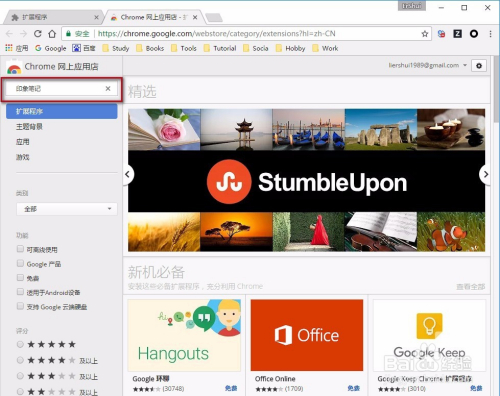Close the 扩展程序 tab
Image resolution: width=500 pixels, height=396 pixels.
(96, 17)
